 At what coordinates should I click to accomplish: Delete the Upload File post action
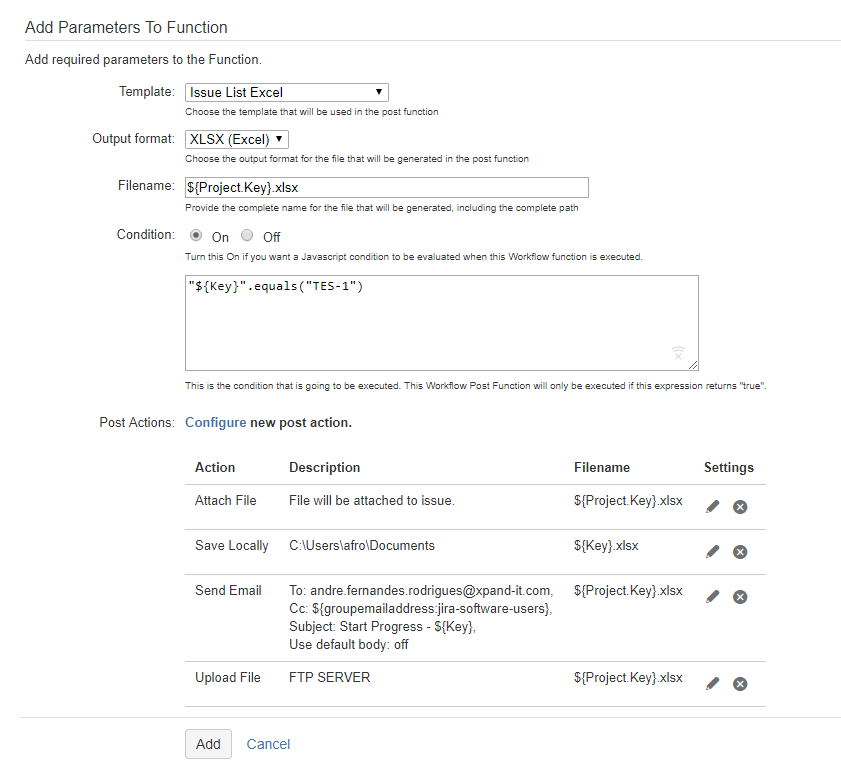[x=740, y=684]
